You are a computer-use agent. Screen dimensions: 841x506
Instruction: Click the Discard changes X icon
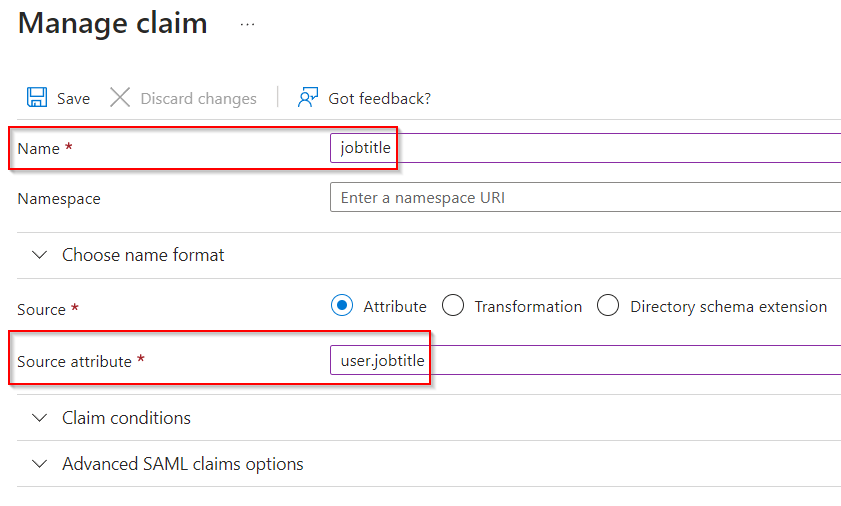[x=120, y=98]
